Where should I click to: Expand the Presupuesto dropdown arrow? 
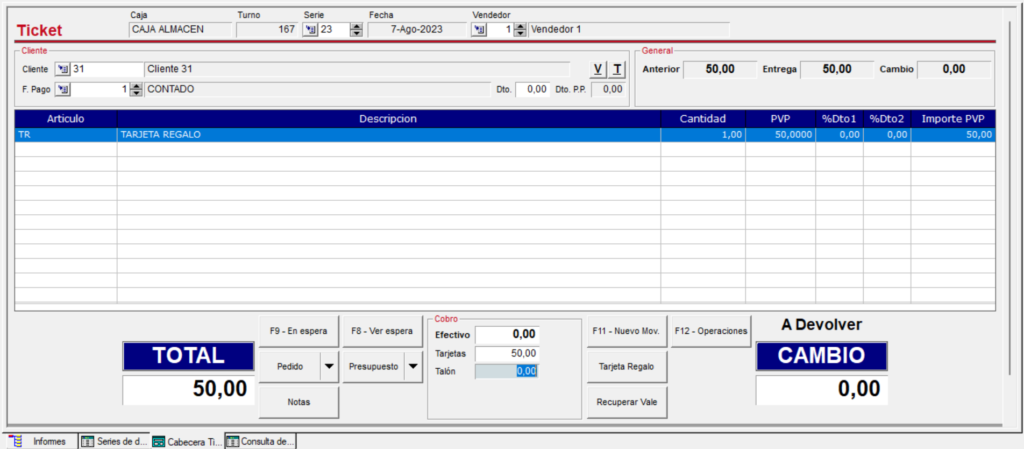(x=413, y=367)
